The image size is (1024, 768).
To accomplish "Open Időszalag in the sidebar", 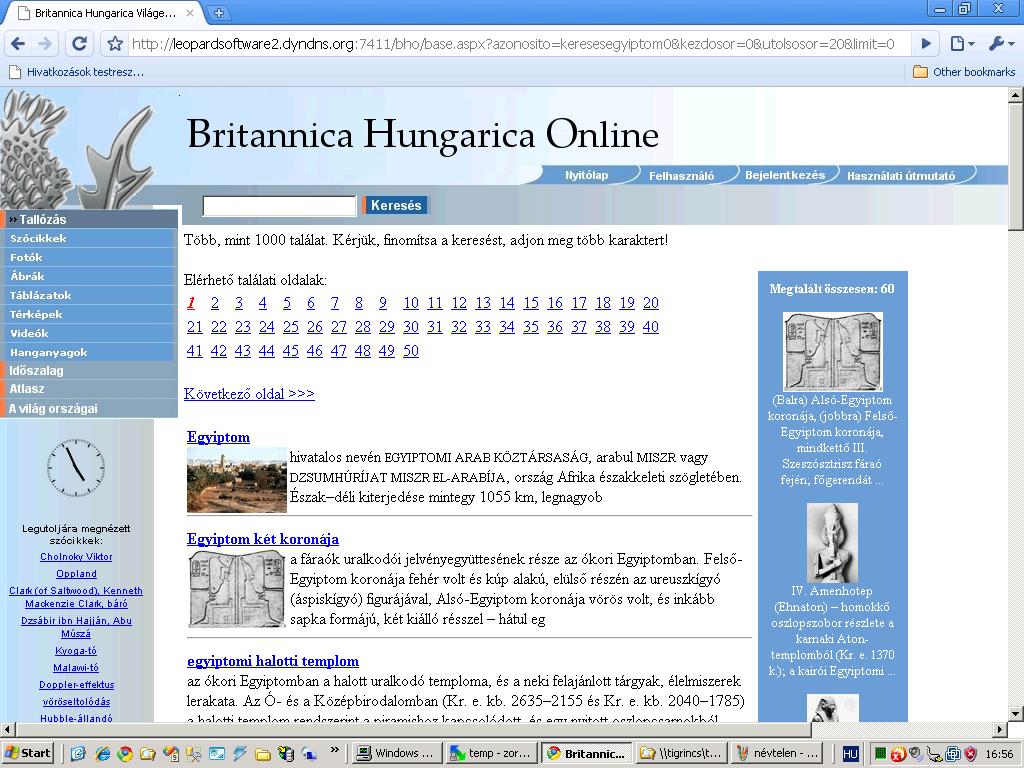I will pos(89,370).
